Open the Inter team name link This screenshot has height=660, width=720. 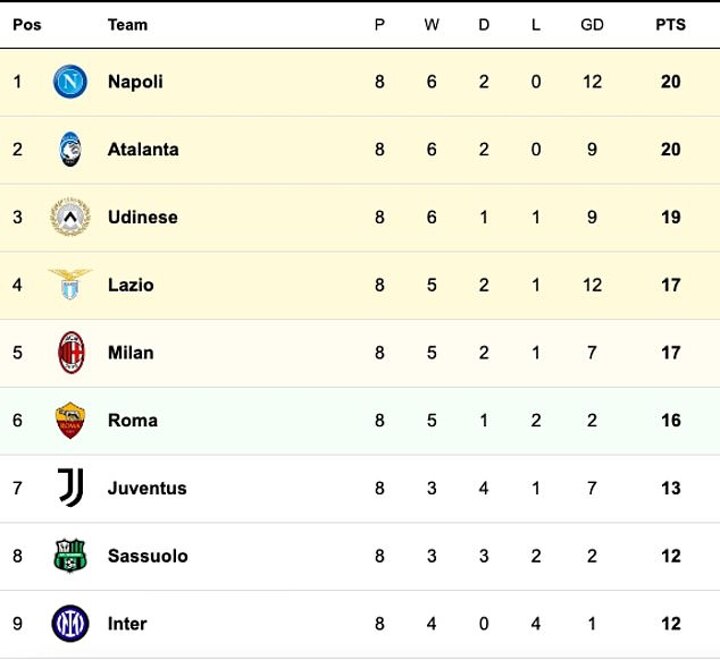pos(127,624)
